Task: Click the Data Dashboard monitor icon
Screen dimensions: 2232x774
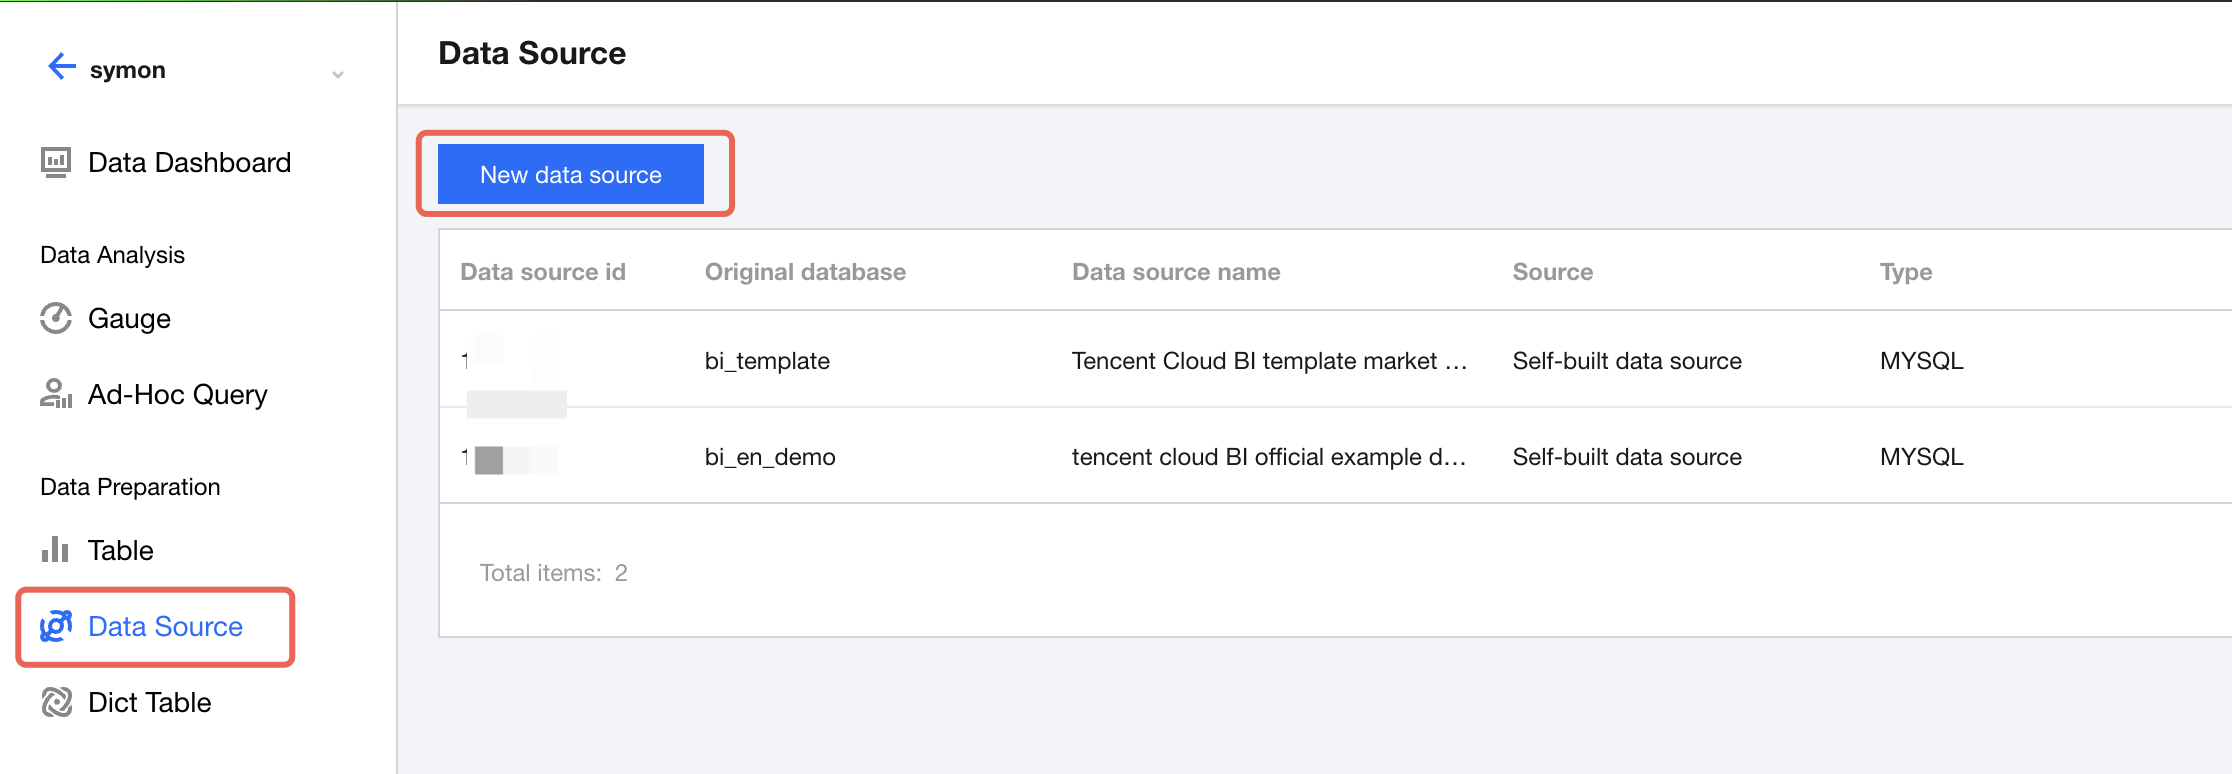Action: [x=56, y=162]
